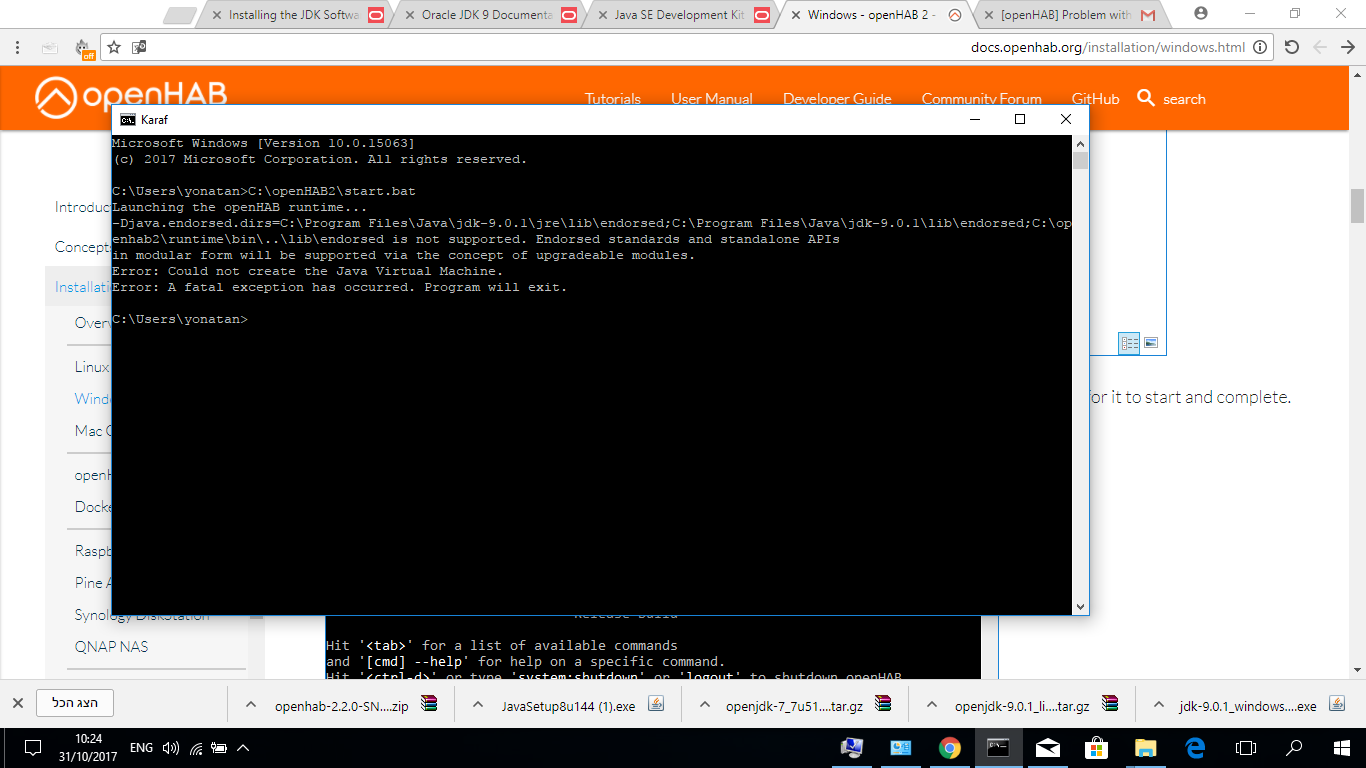Image resolution: width=1366 pixels, height=768 pixels.
Task: Click the openHAB search field
Action: (1184, 99)
